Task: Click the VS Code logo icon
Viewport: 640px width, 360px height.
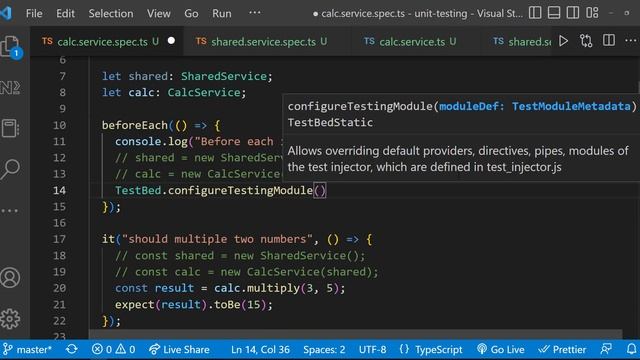Action: pos(6,13)
